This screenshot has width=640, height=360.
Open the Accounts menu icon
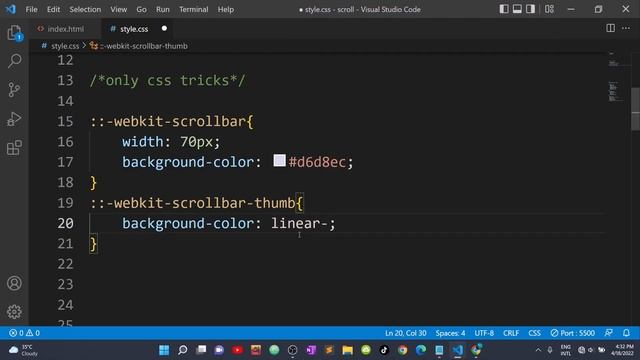[x=14, y=283]
